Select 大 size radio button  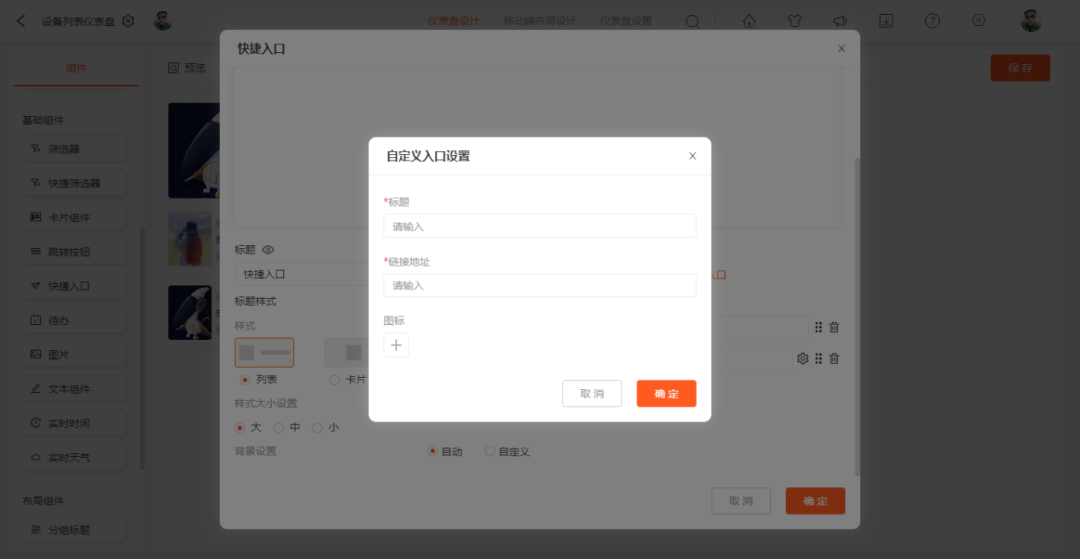point(240,428)
